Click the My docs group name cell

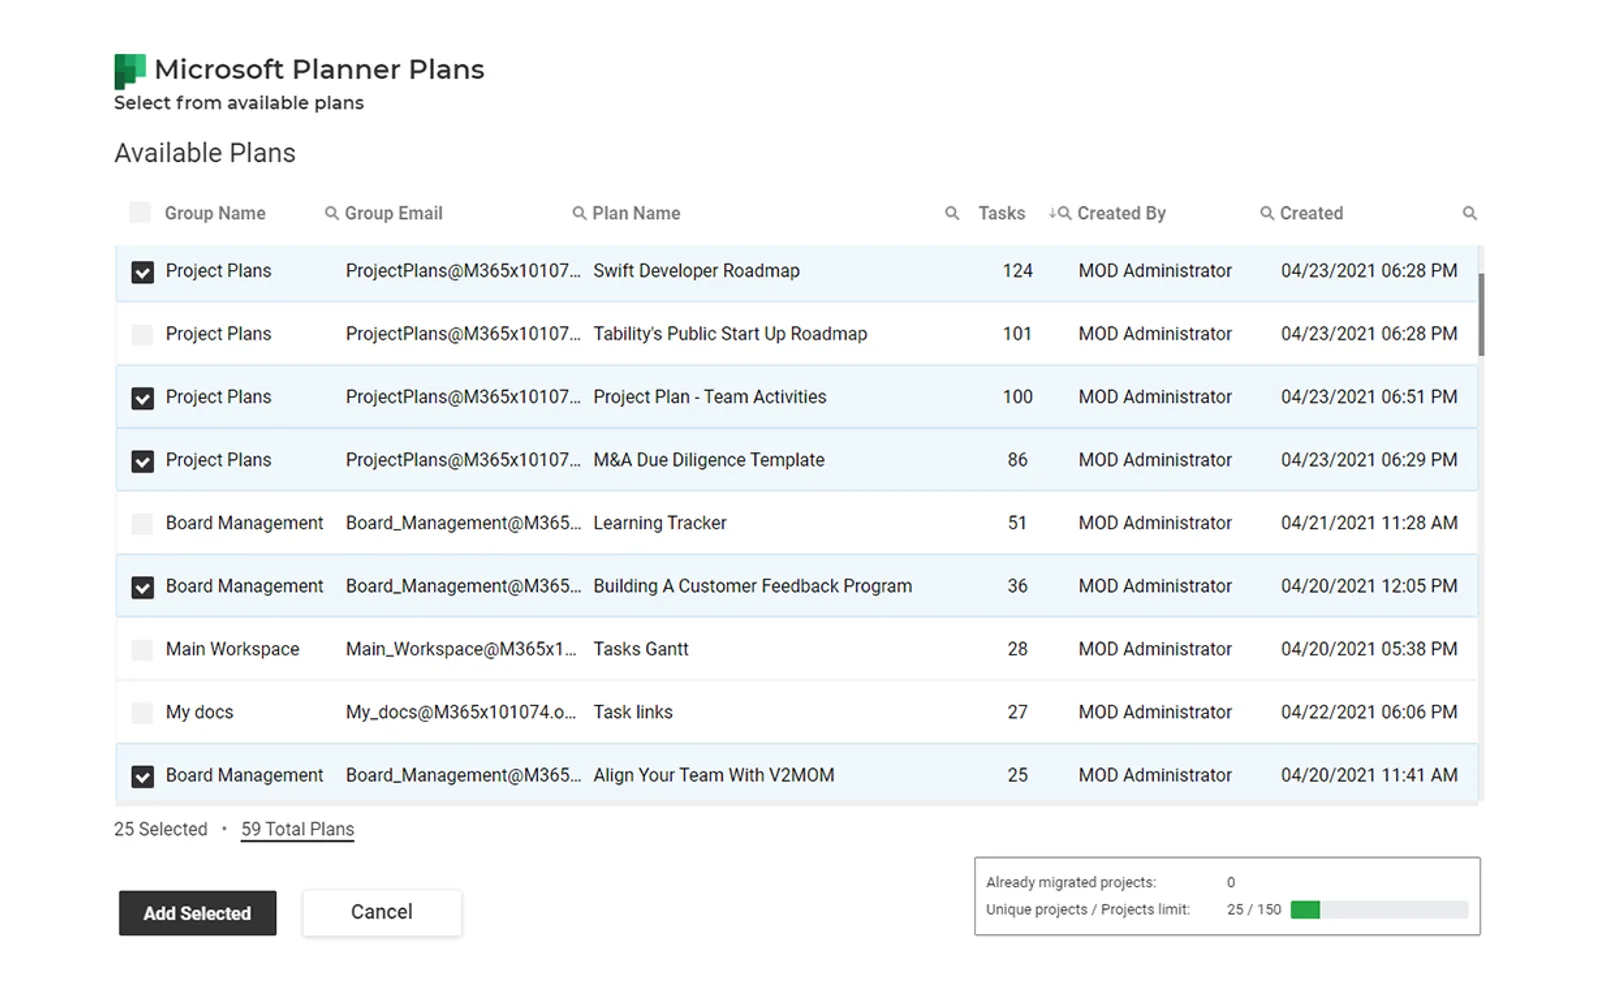199,712
